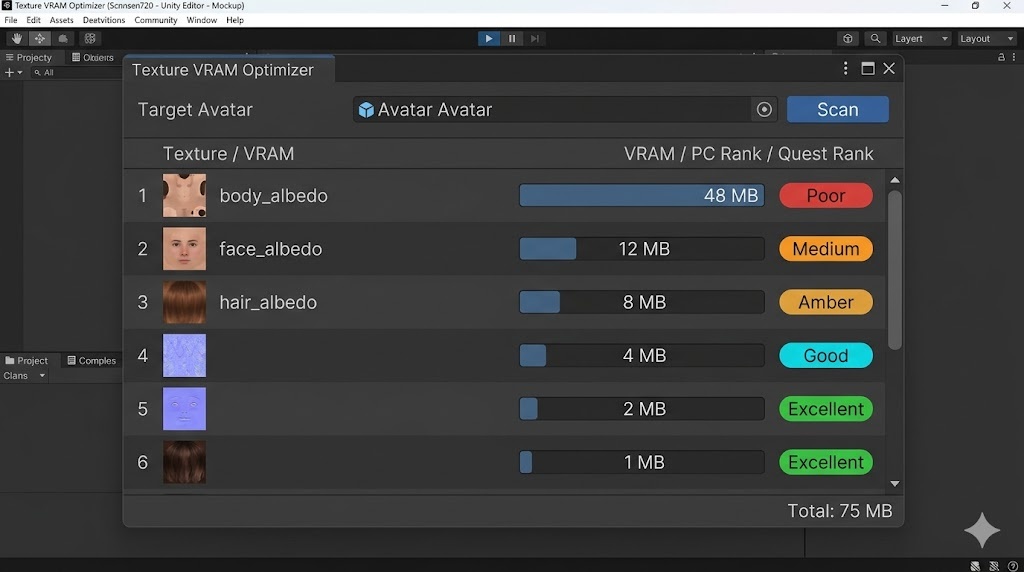The image size is (1024, 572).
Task: Click the 12 MB VRAM bar
Action: 642,249
